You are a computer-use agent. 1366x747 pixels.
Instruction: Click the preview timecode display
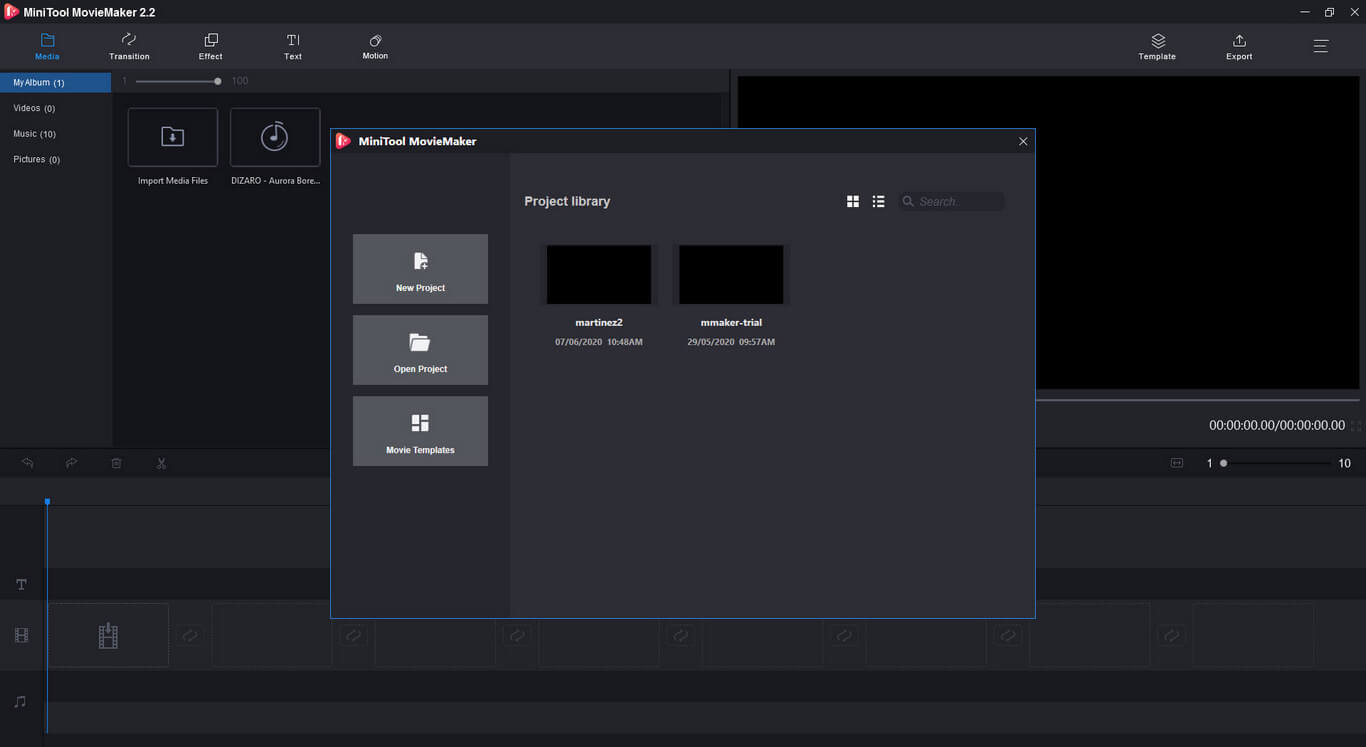(x=1277, y=425)
